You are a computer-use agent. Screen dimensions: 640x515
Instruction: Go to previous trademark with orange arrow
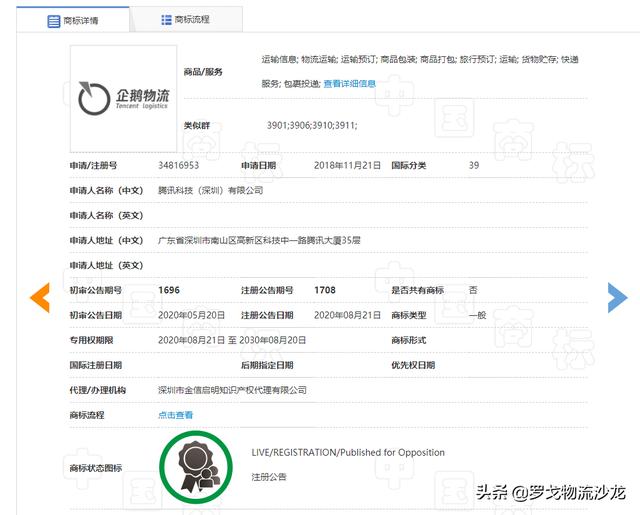40,297
